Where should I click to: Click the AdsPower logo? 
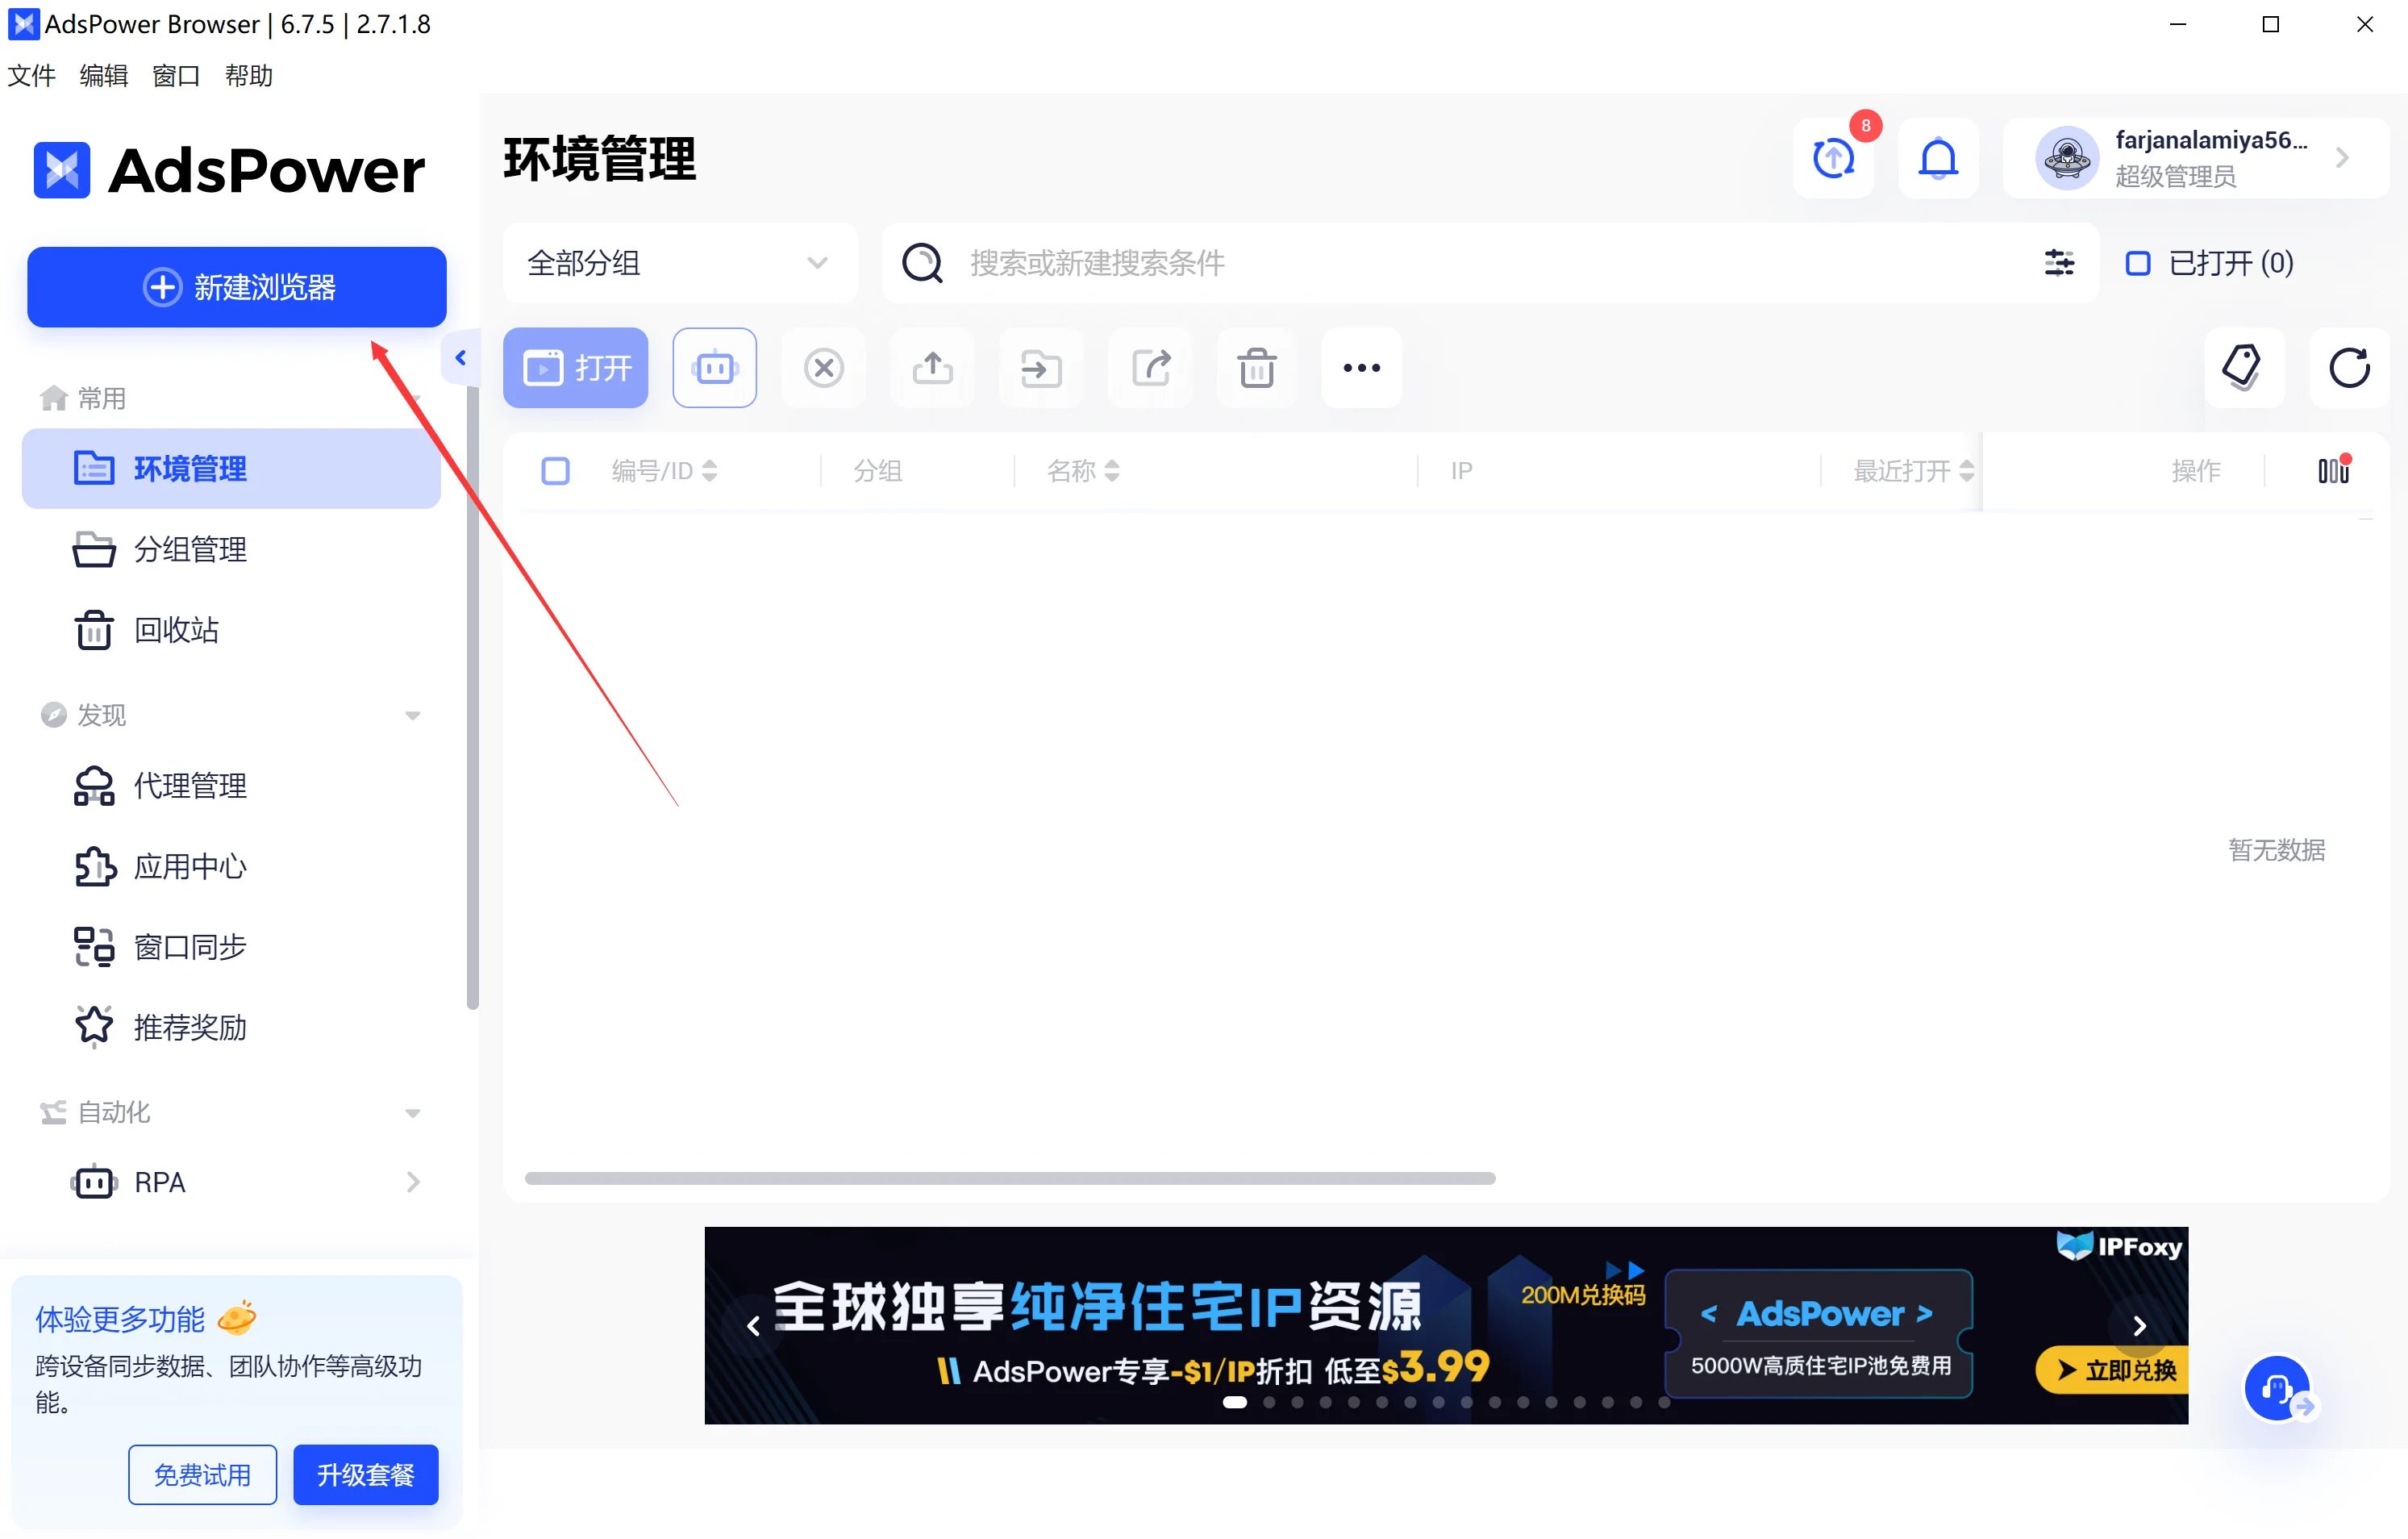pyautogui.click(x=229, y=169)
